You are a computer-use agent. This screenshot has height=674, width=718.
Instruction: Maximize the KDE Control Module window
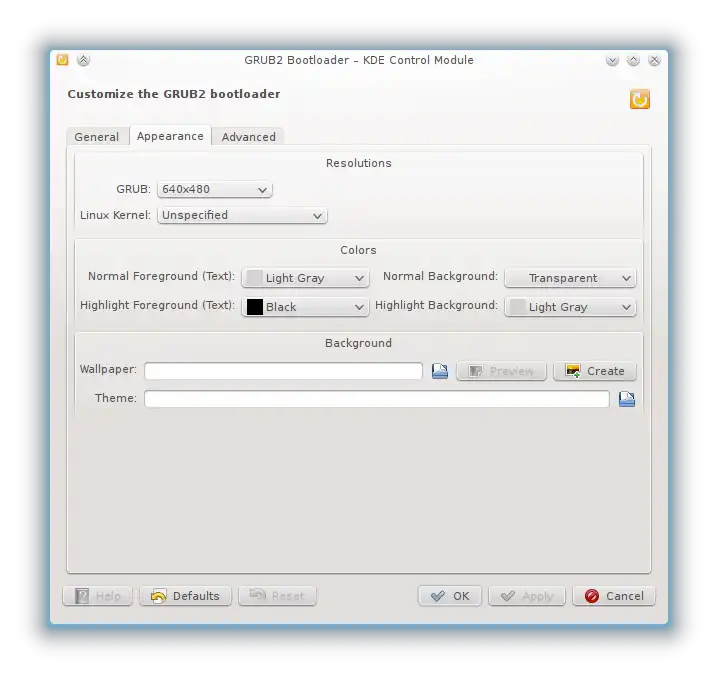[x=633, y=60]
